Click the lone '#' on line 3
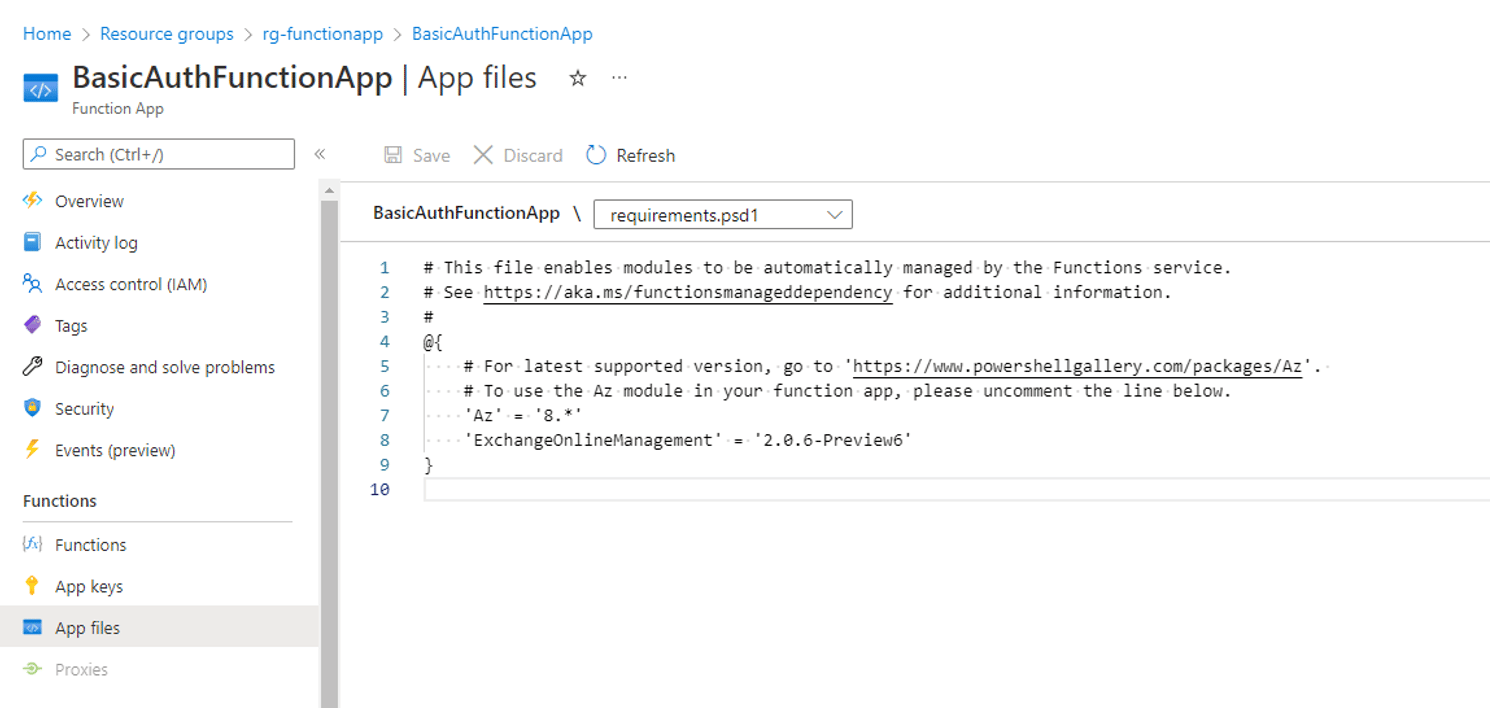 429,317
